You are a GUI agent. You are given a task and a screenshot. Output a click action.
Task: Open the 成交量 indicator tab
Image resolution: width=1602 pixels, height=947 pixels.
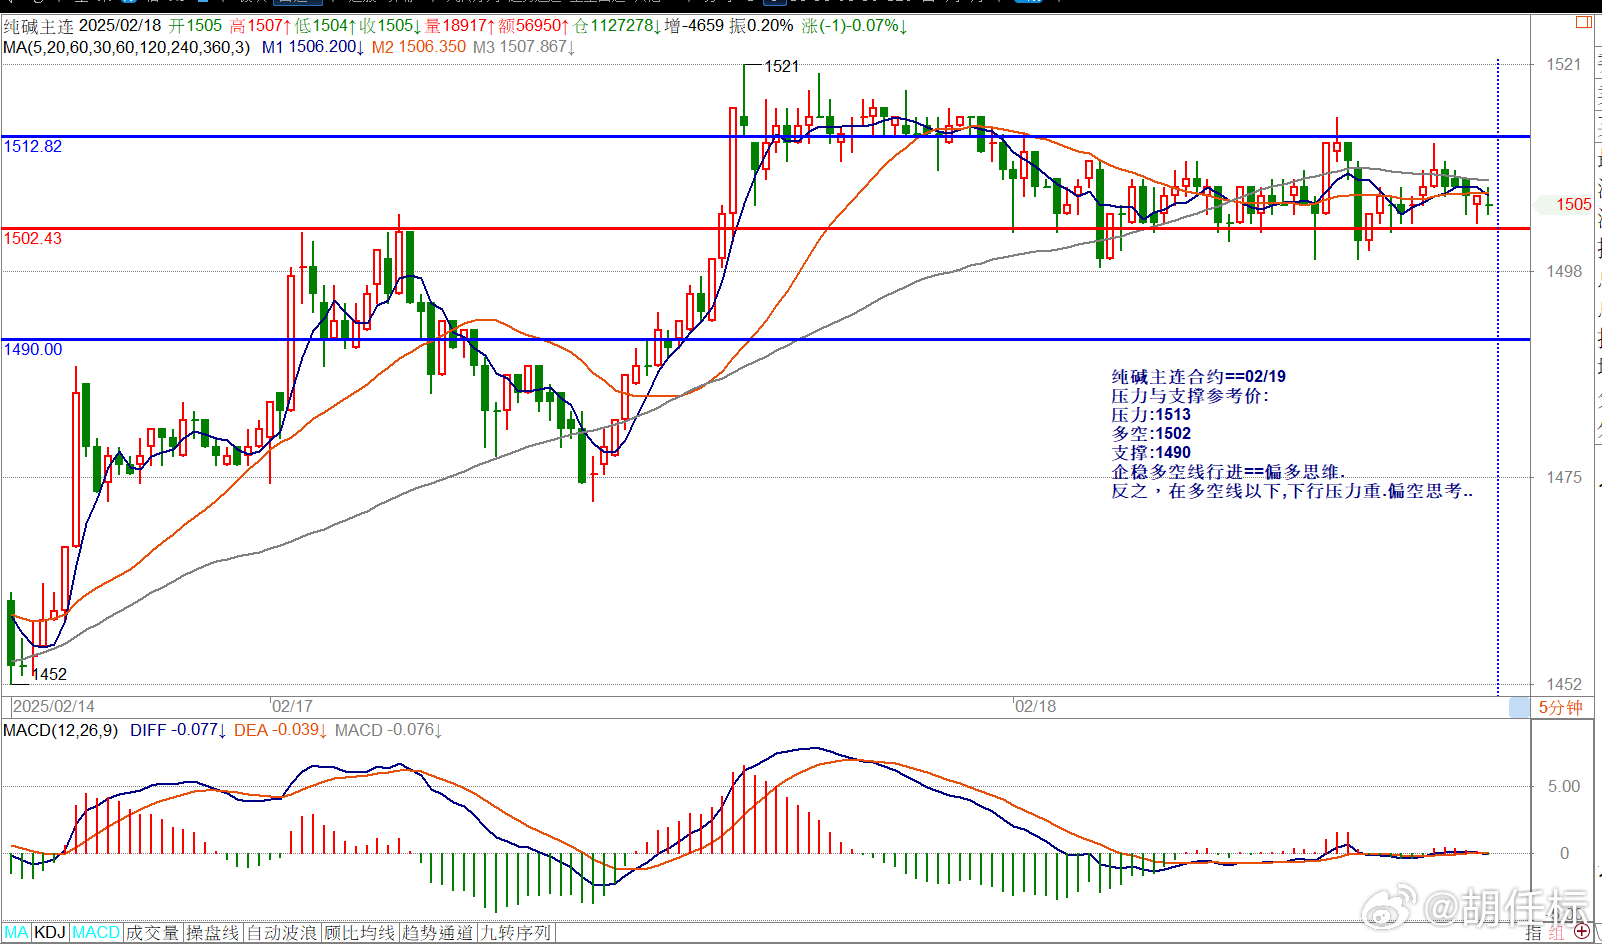[153, 933]
